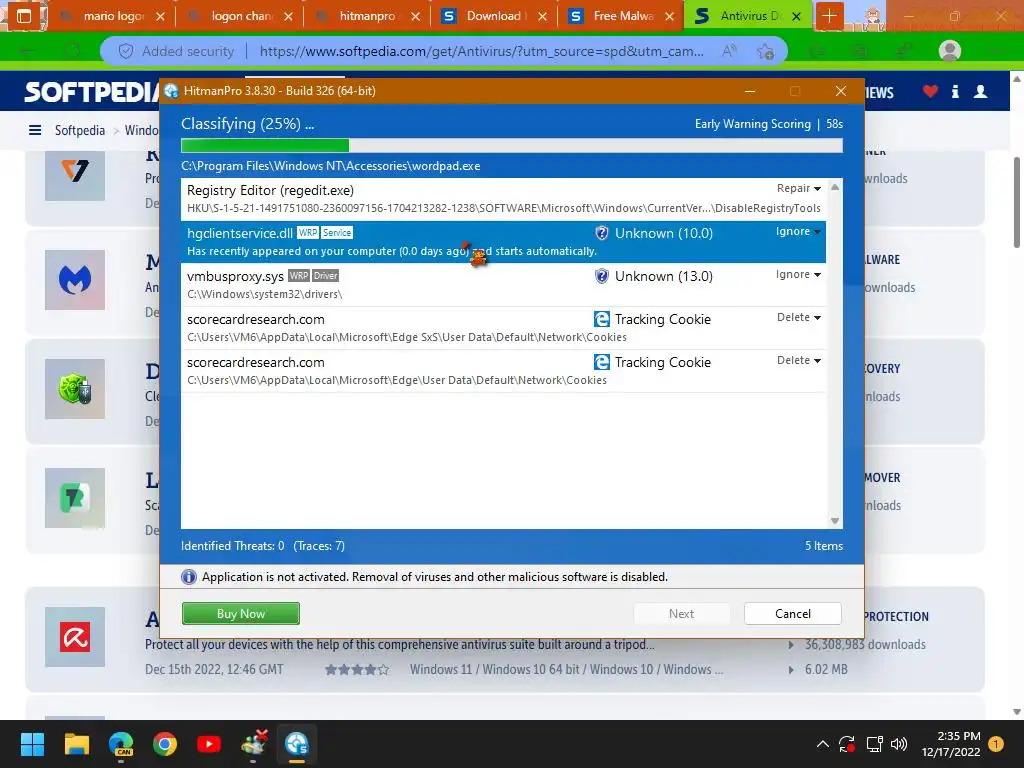The height and width of the screenshot is (768, 1024).
Task: Open a new browser tab
Action: point(829,16)
